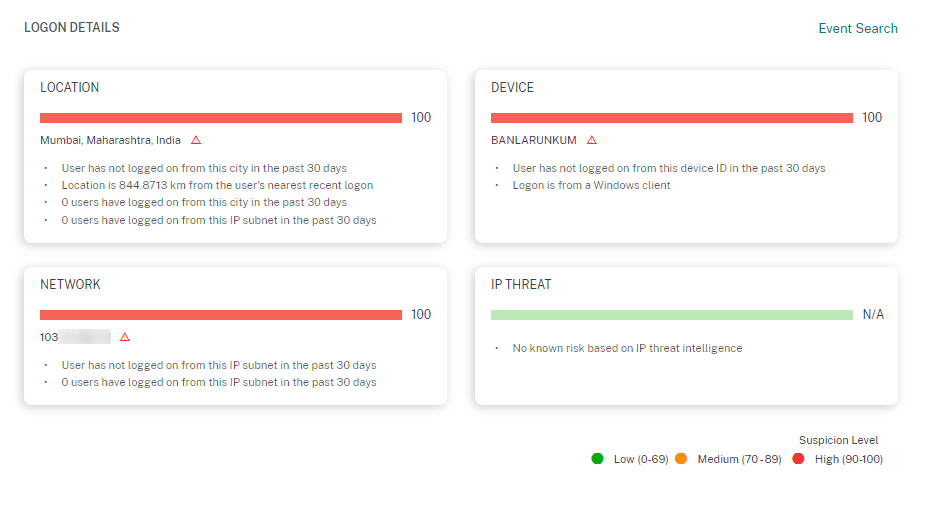926x514 pixels.
Task: Select the Mumbai, Maharashtra, India location text
Action: [111, 140]
